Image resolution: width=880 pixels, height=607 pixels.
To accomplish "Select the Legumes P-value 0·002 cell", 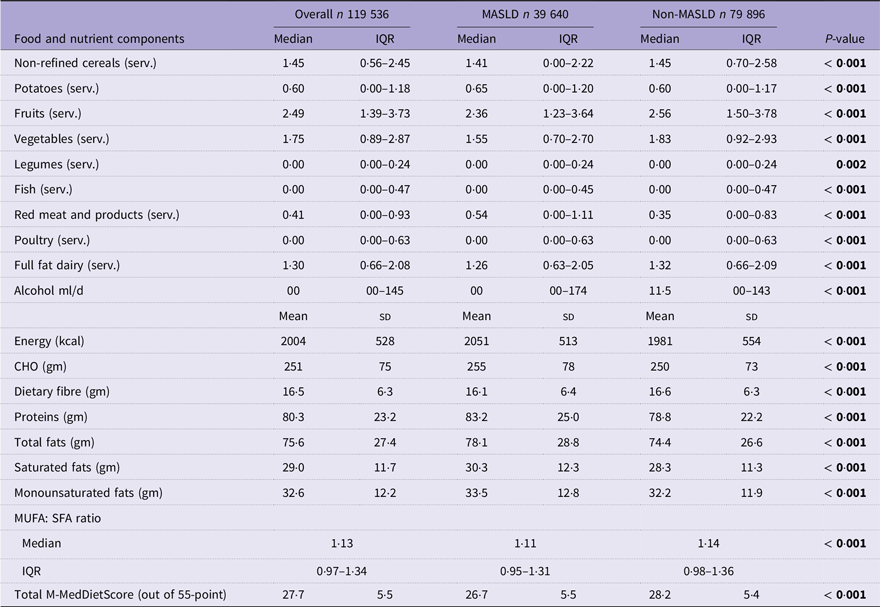I will (851, 164).
